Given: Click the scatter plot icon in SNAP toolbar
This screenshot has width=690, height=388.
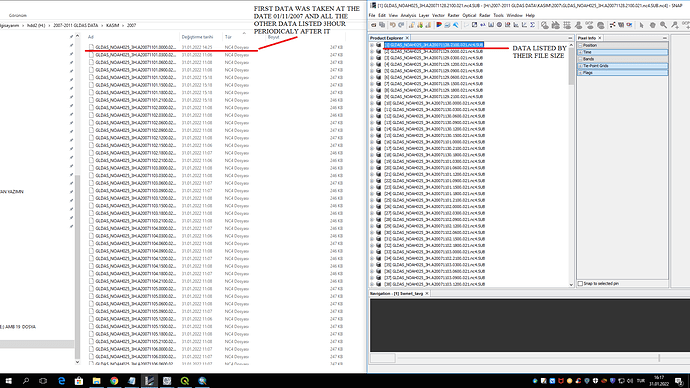Looking at the screenshot, I should click(524, 25).
